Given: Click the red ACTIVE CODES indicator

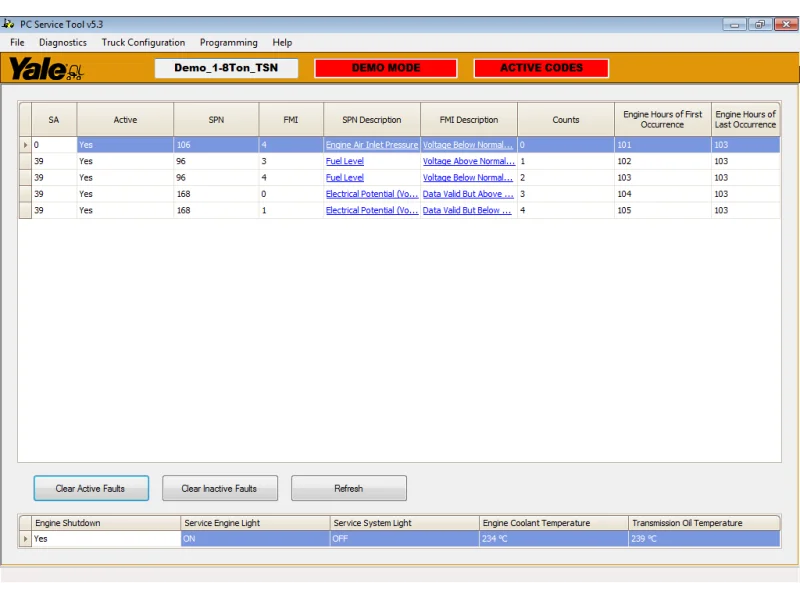Looking at the screenshot, I should [x=541, y=68].
